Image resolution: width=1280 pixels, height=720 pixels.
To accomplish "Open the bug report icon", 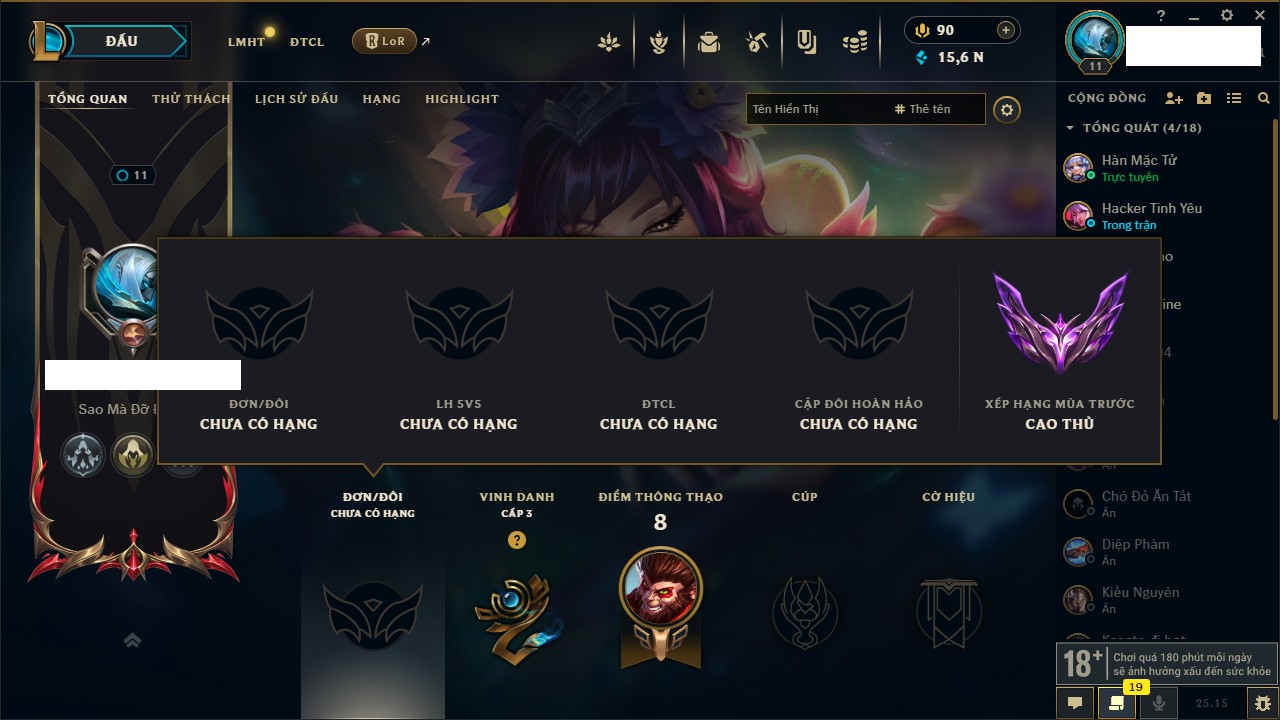I will pyautogui.click(x=1262, y=703).
